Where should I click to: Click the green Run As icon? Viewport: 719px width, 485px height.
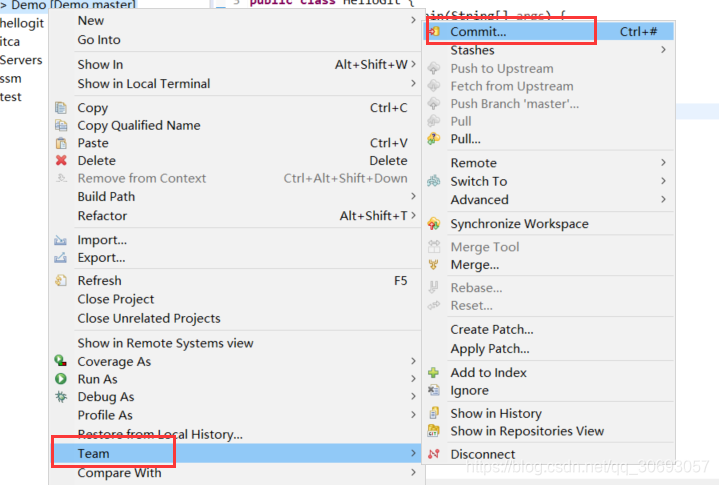(61, 379)
